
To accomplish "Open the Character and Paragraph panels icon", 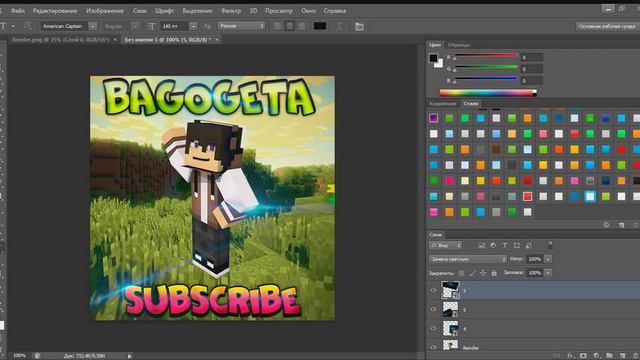I will [359, 27].
